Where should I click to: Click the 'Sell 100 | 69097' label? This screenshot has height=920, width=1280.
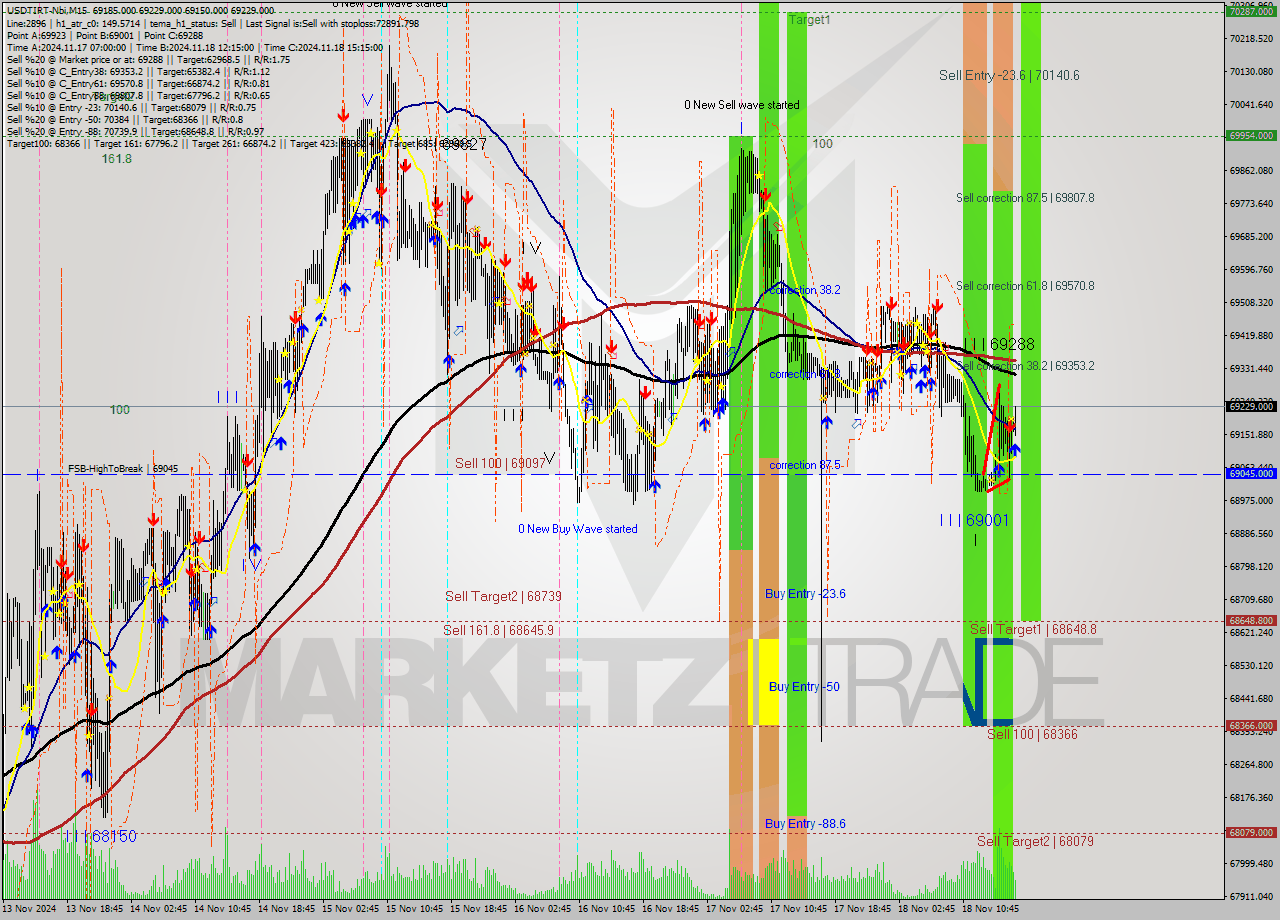click(x=501, y=463)
